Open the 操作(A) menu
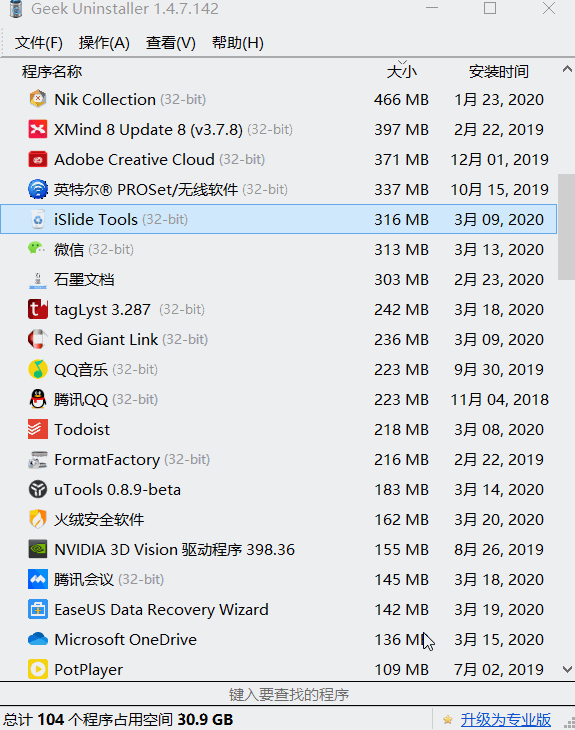This screenshot has height=730, width=575. coord(104,43)
